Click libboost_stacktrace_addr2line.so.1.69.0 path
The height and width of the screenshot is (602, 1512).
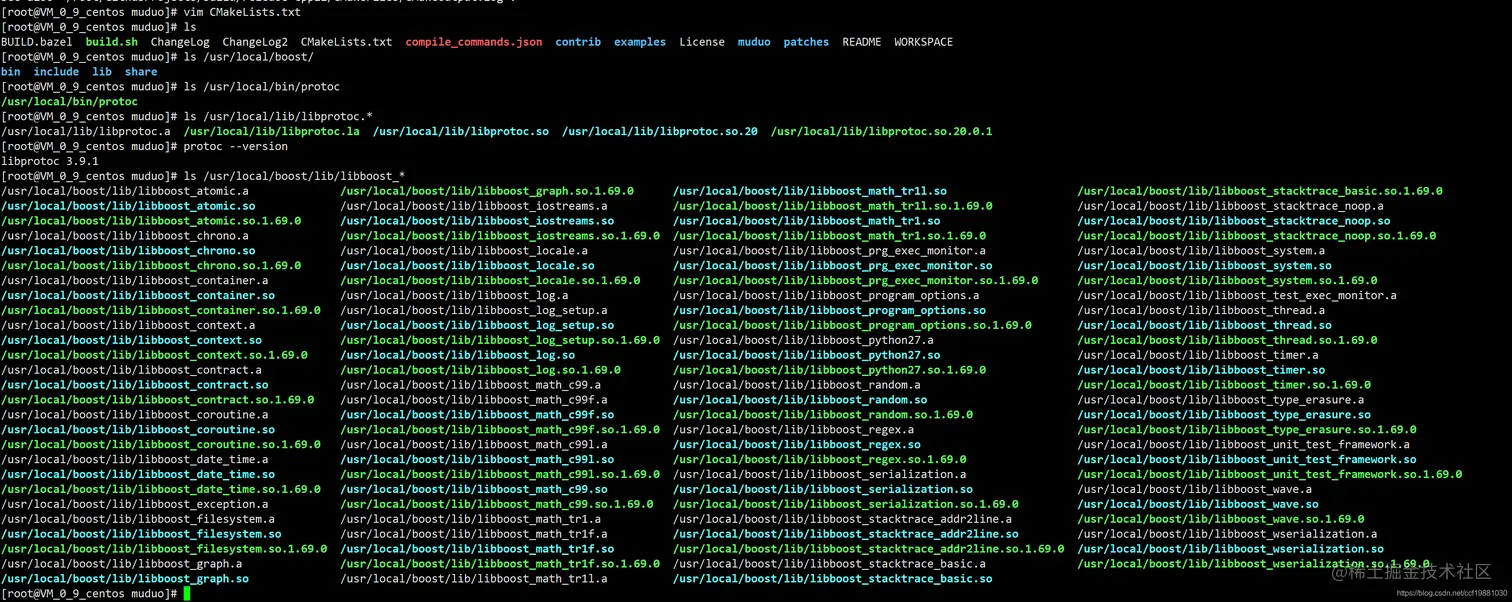(x=869, y=549)
